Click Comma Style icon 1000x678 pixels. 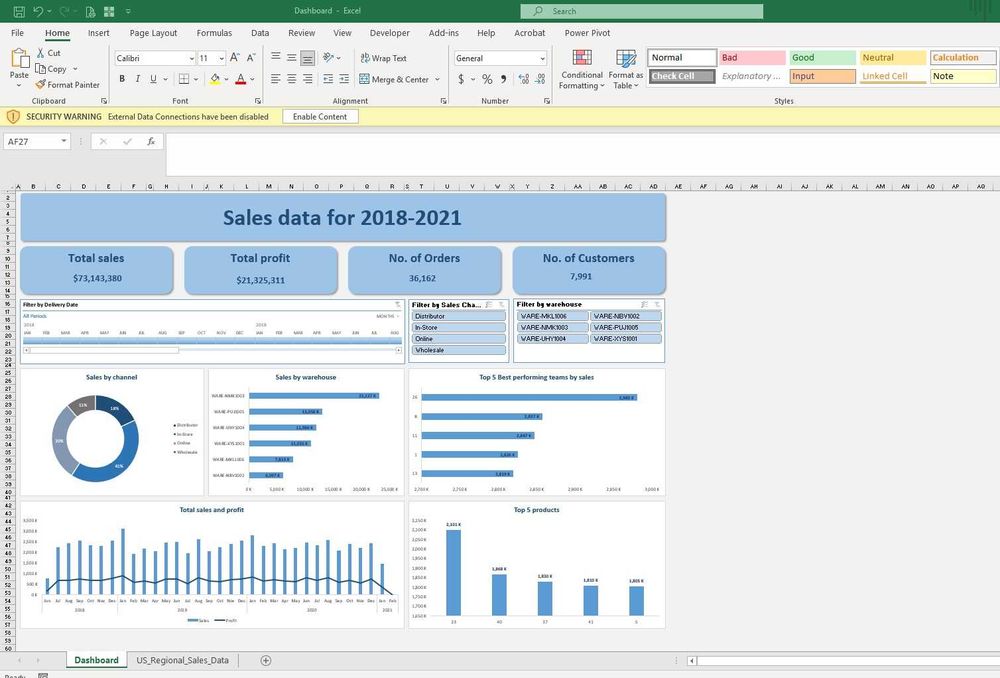[x=504, y=79]
